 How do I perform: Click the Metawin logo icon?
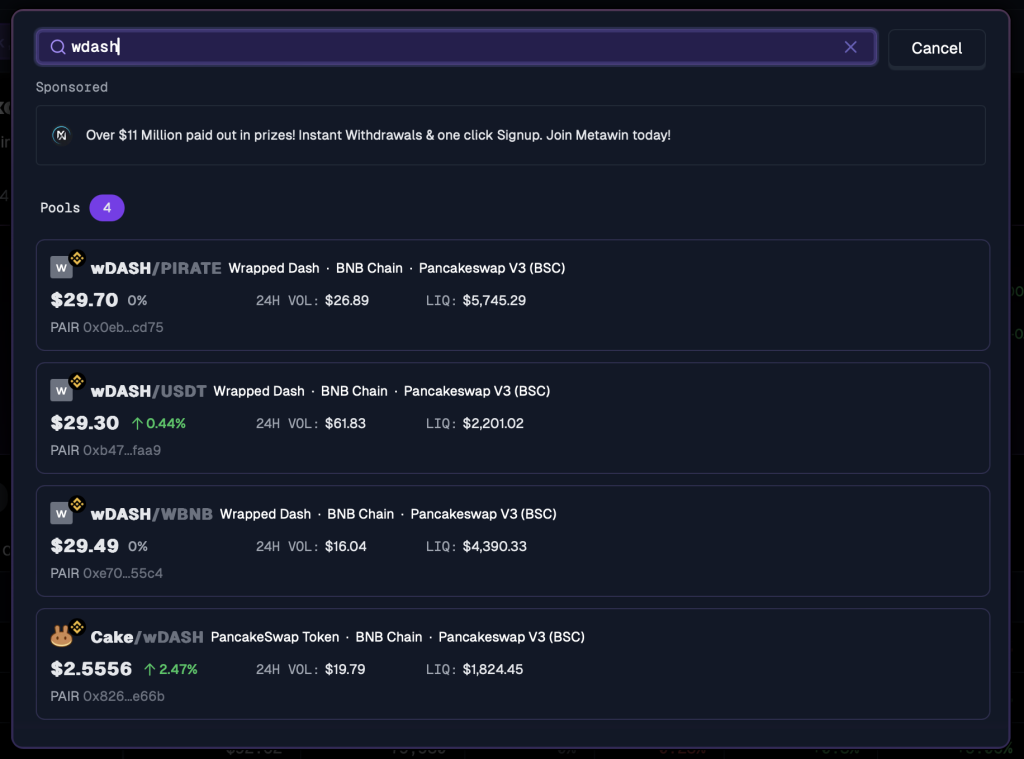(x=61, y=135)
